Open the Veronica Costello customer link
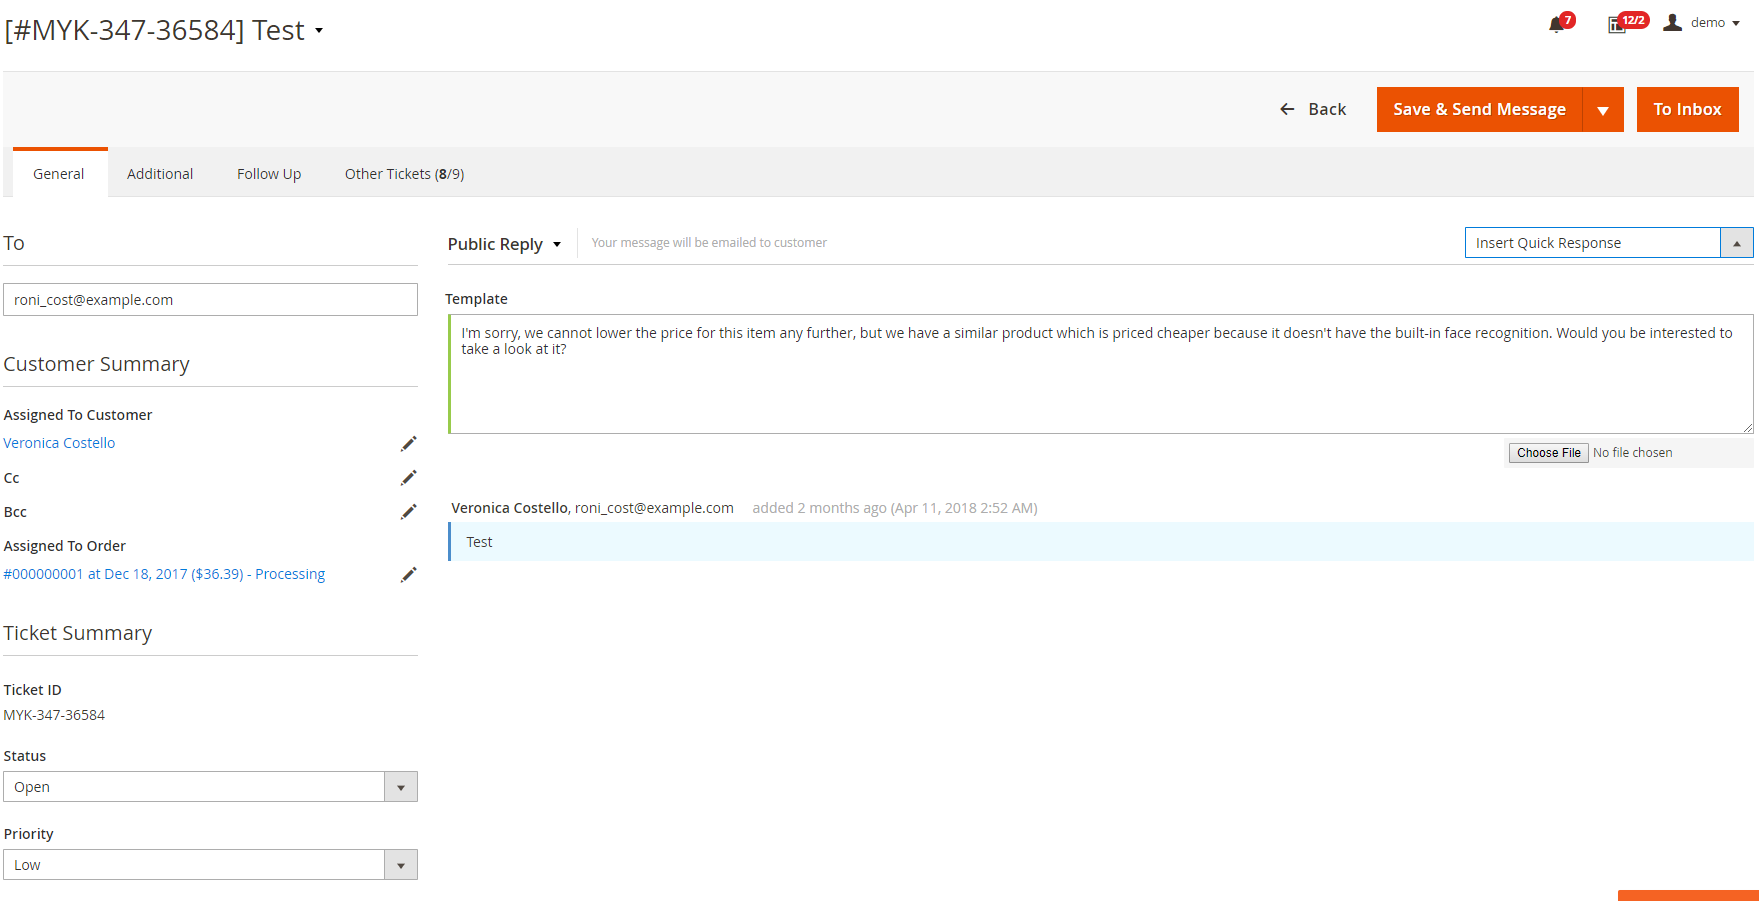 (x=59, y=443)
